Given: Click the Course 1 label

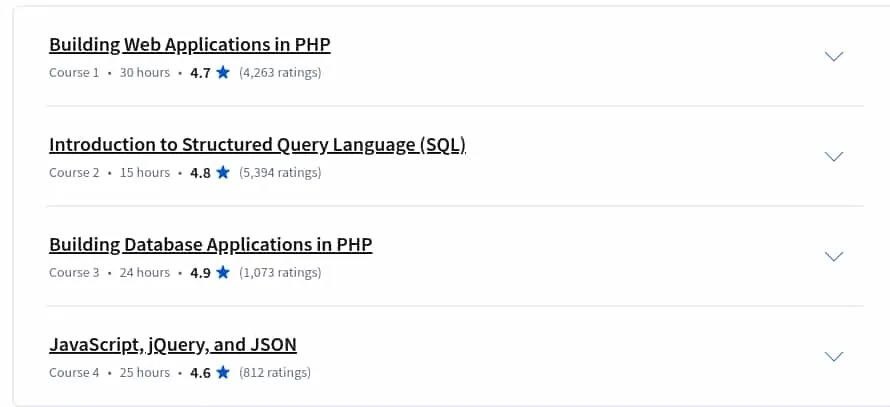Looking at the screenshot, I should (x=74, y=73).
